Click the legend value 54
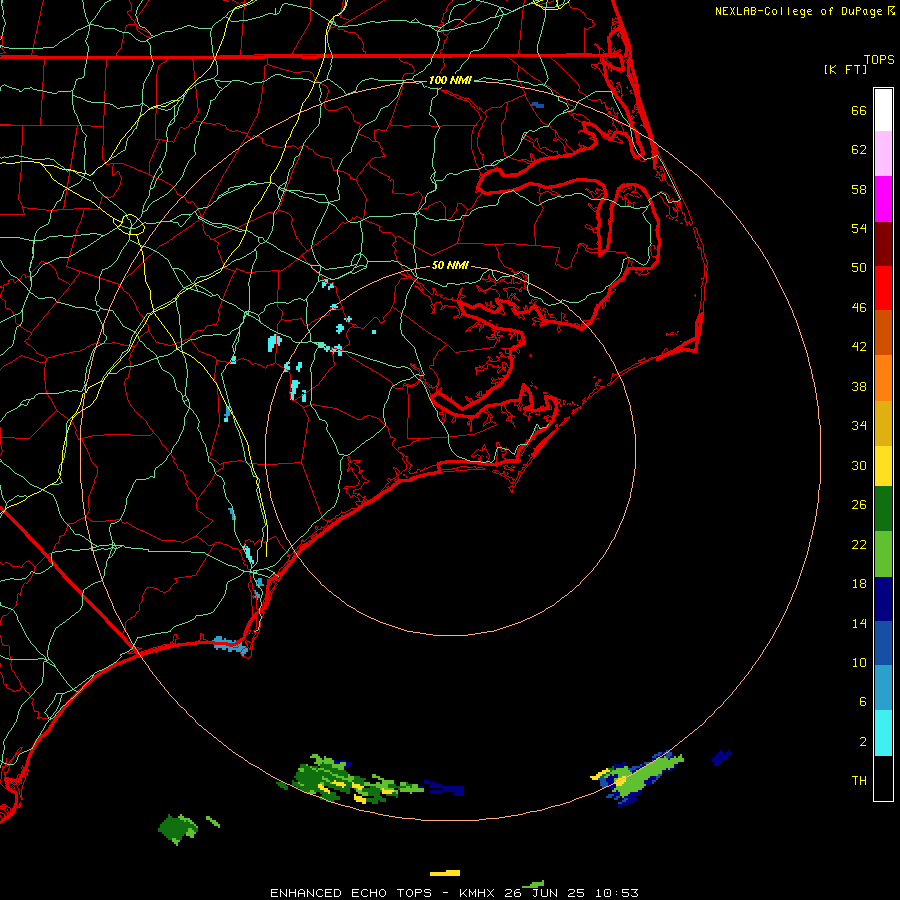The image size is (900, 900). (x=859, y=228)
